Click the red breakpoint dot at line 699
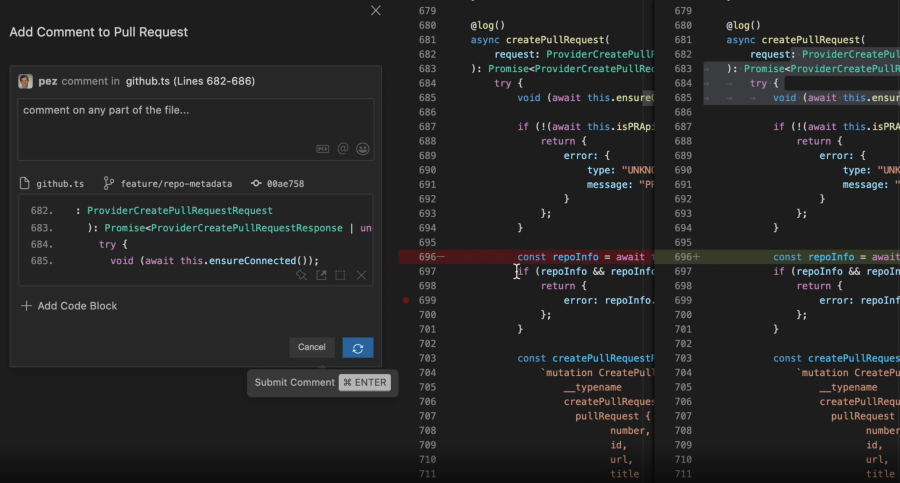Image resolution: width=900 pixels, height=483 pixels. [x=405, y=300]
